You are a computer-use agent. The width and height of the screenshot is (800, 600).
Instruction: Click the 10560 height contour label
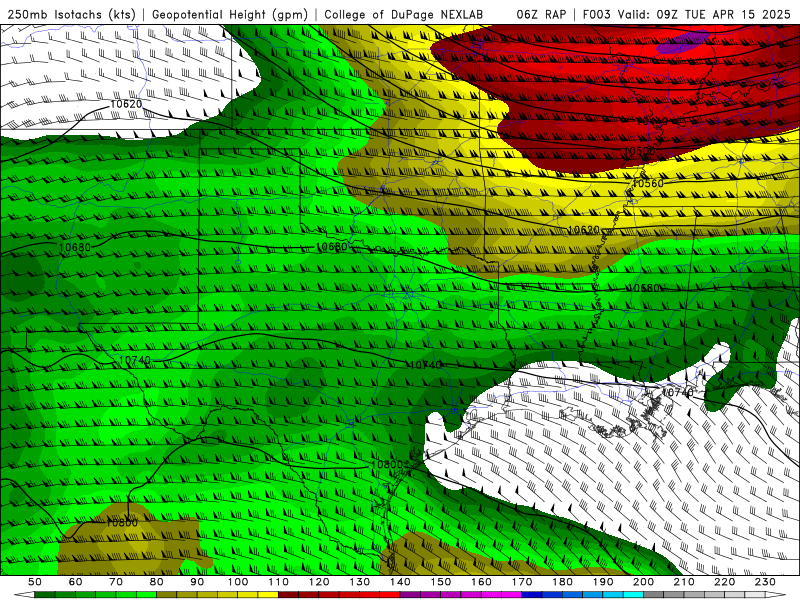click(647, 184)
